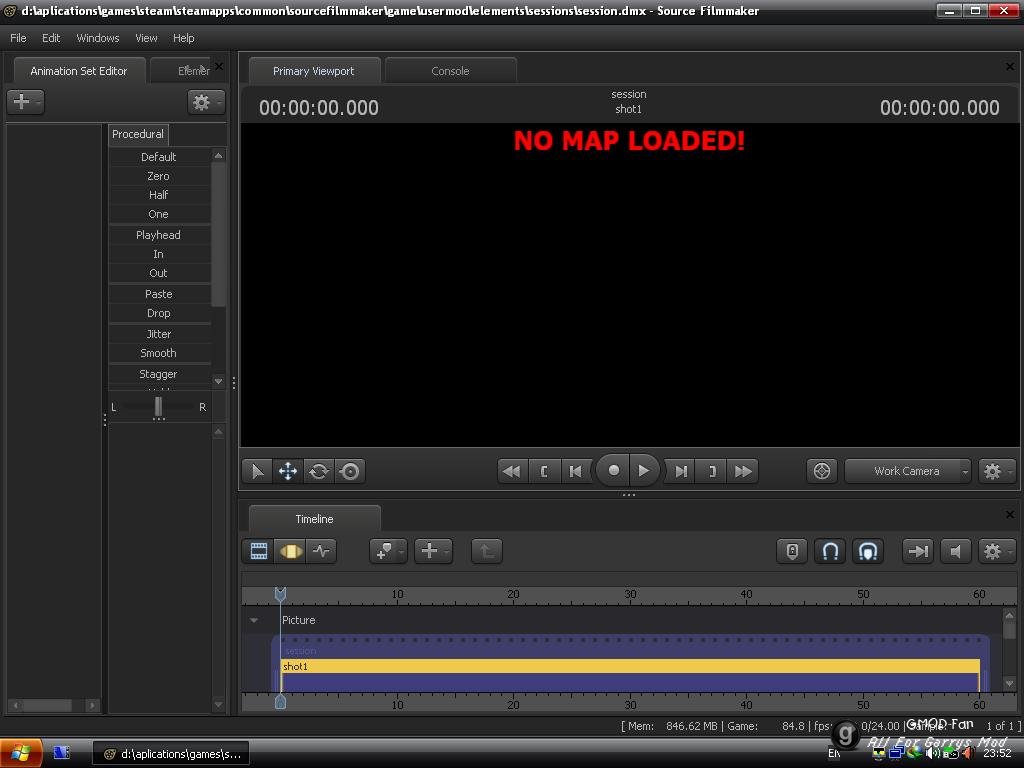The height and width of the screenshot is (768, 1024).
Task: Apply the Jitter preset
Action: click(159, 334)
